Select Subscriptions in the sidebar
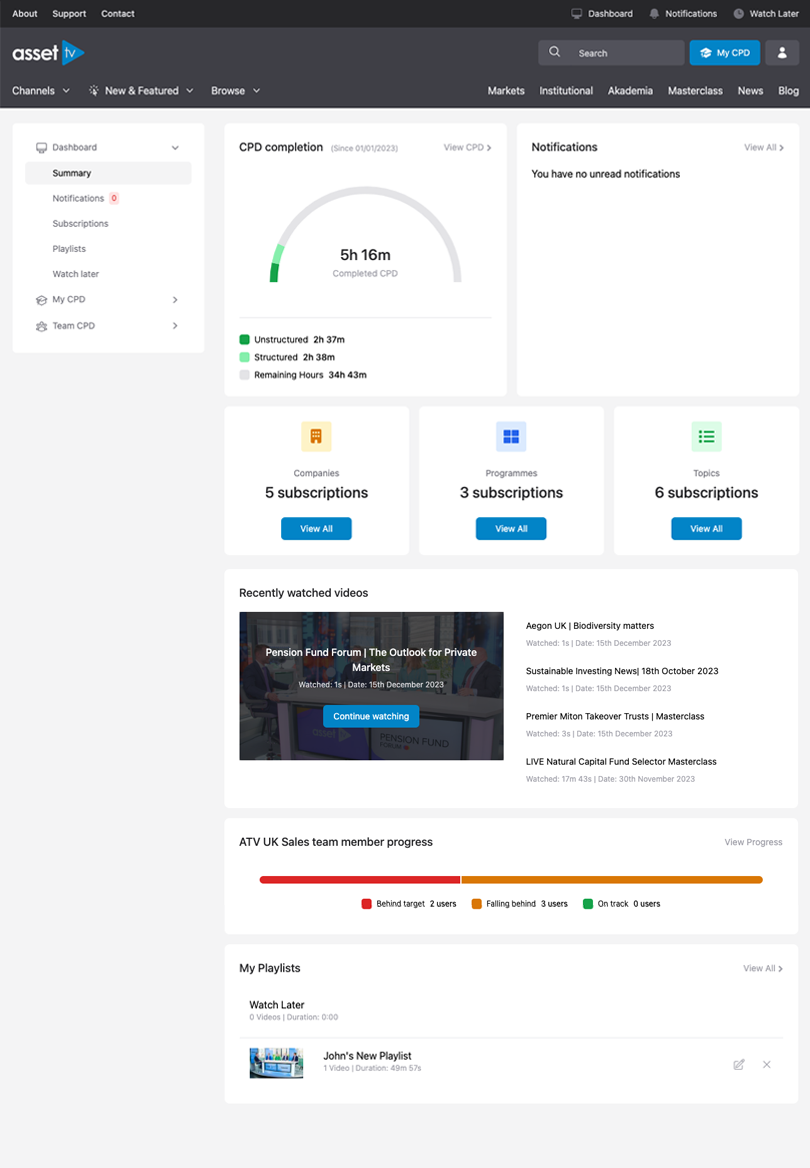The height and width of the screenshot is (1168, 810). pos(80,224)
